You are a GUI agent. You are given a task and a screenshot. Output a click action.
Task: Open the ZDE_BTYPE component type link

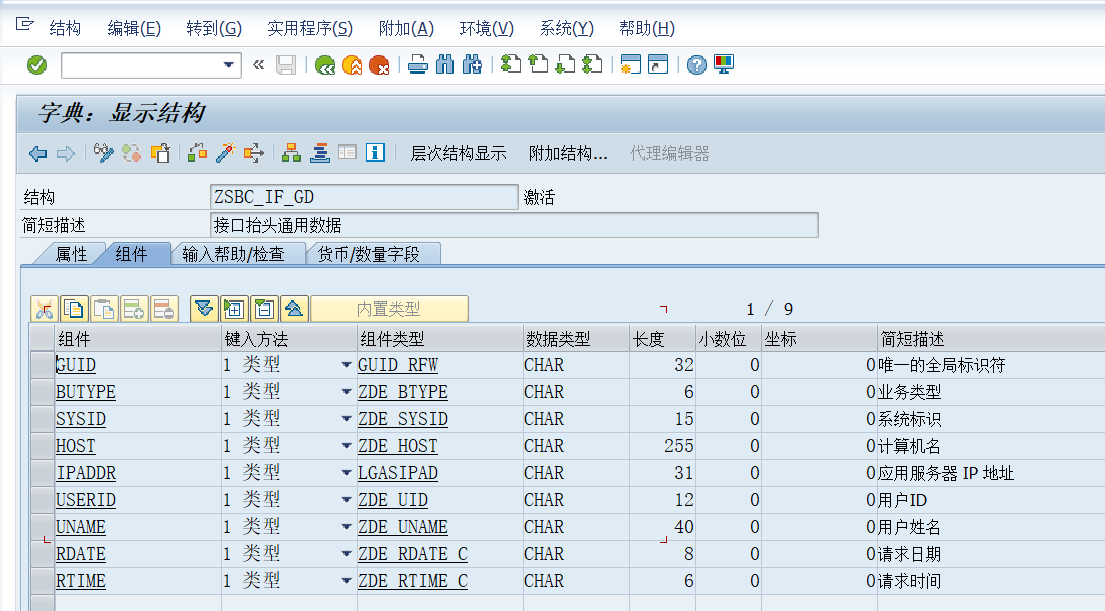[402, 392]
